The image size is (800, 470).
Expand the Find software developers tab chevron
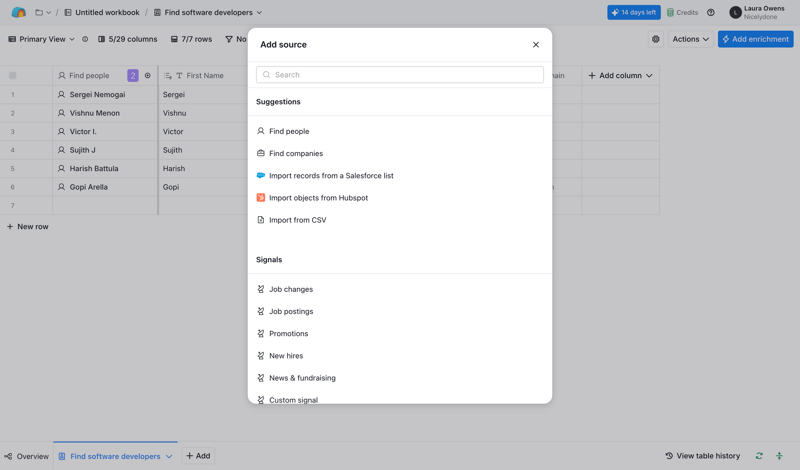click(x=169, y=456)
